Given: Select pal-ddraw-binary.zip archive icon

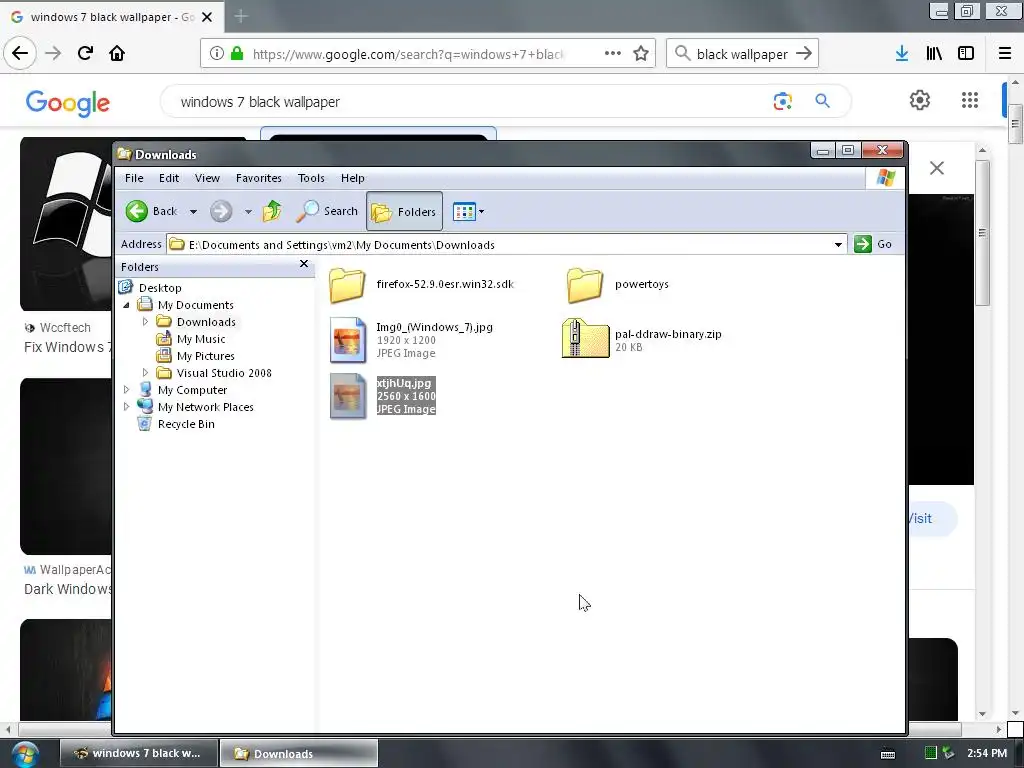Looking at the screenshot, I should pos(585,338).
